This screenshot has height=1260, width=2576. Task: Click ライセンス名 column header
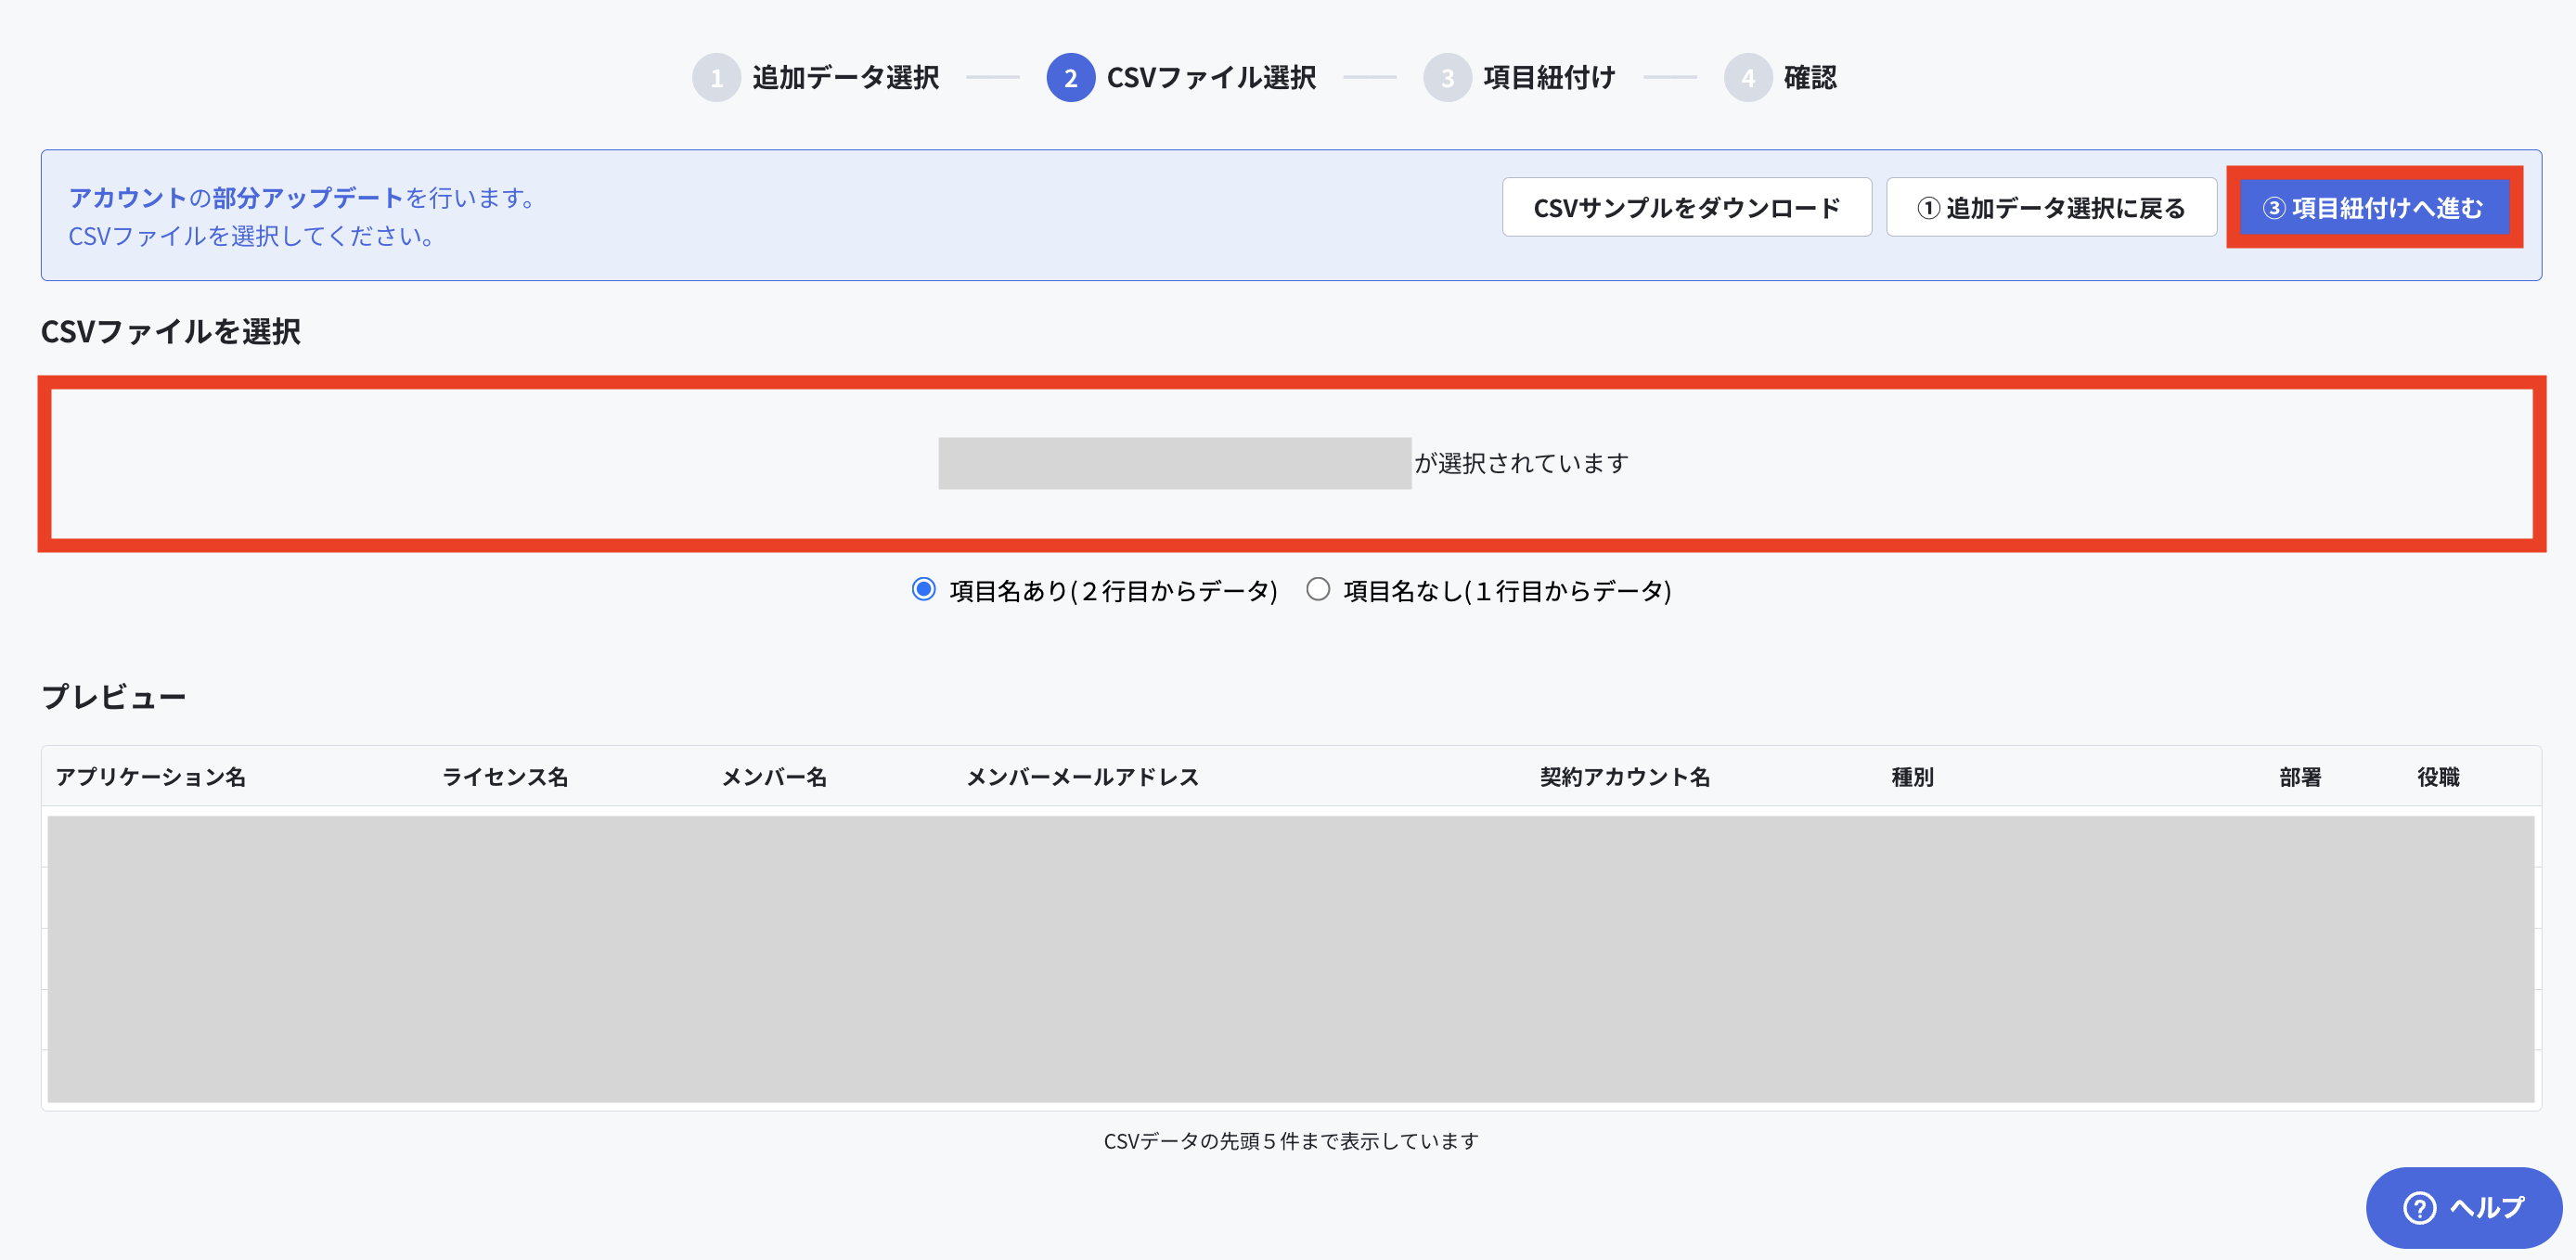pyautogui.click(x=505, y=777)
